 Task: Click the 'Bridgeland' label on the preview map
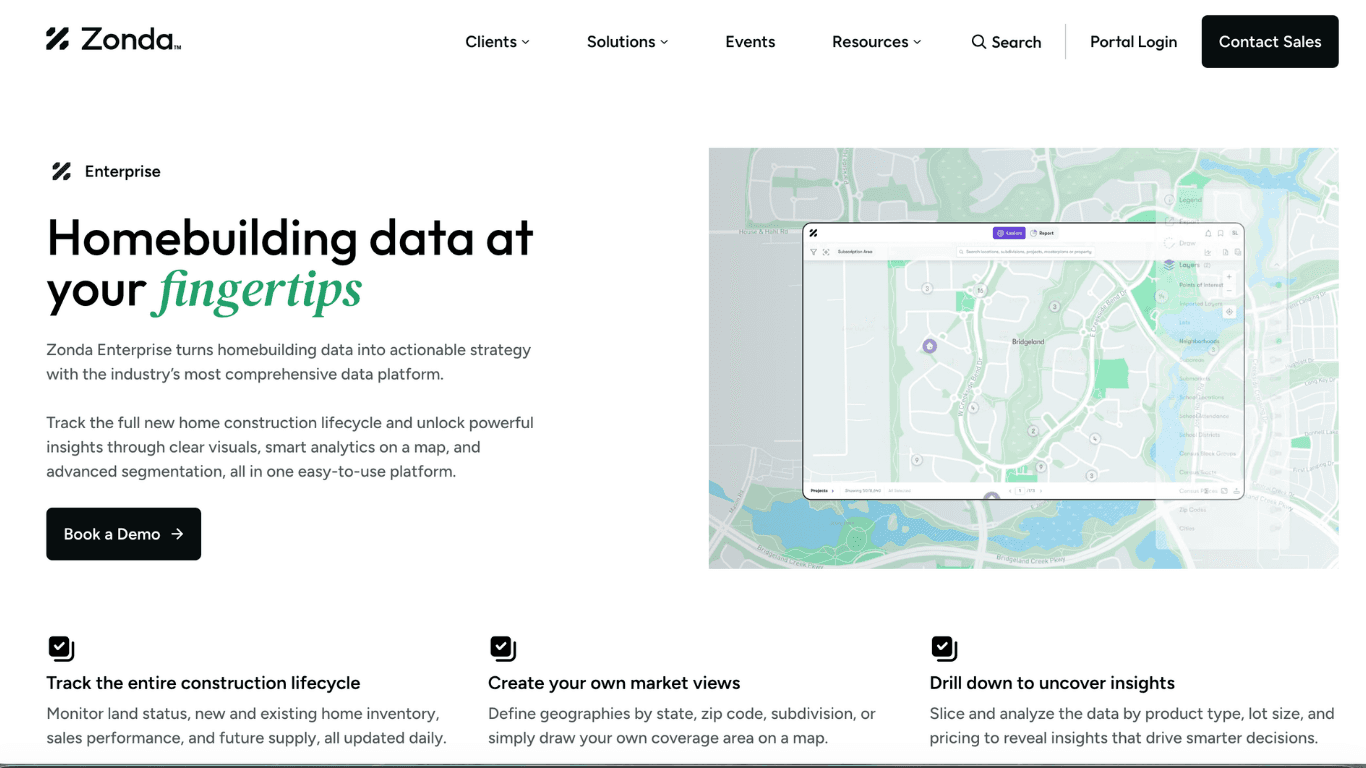1028,342
